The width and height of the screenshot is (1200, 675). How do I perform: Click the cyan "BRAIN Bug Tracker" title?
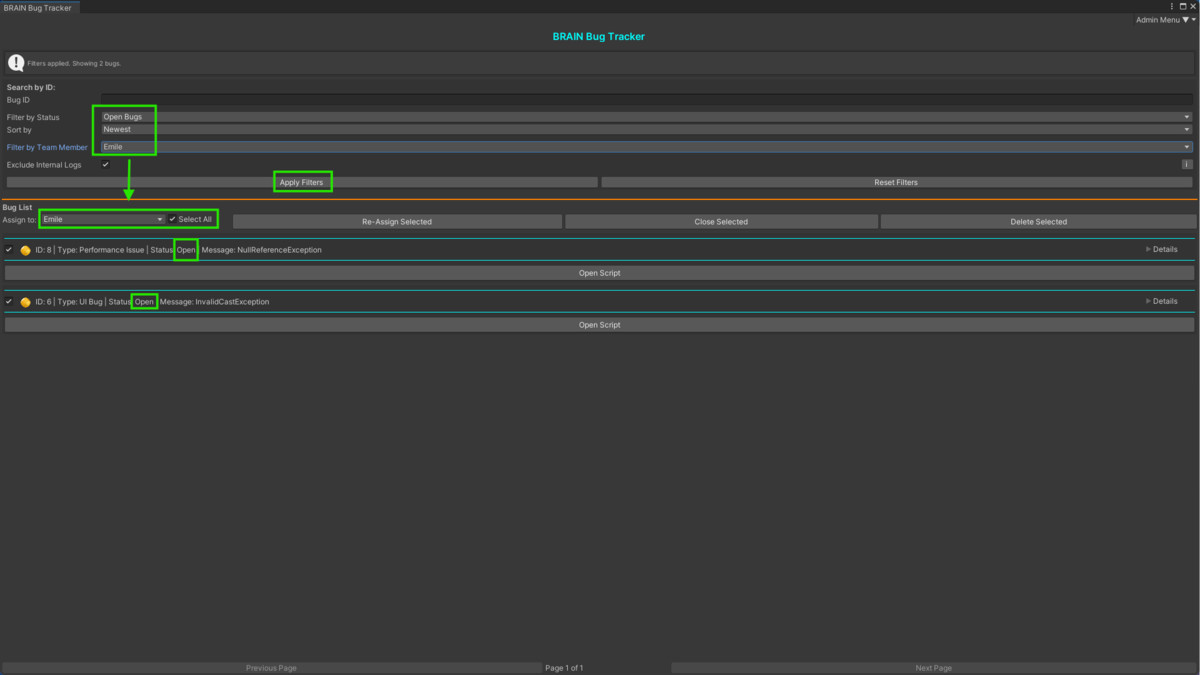tap(599, 37)
